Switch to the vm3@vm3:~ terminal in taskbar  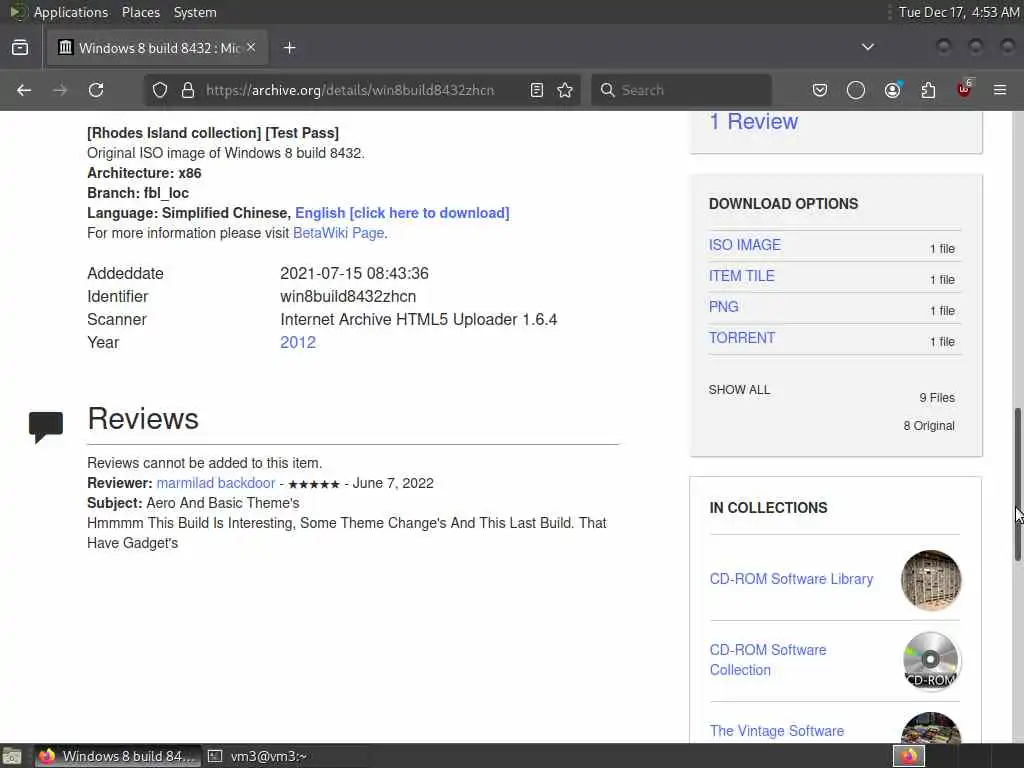click(x=257, y=756)
